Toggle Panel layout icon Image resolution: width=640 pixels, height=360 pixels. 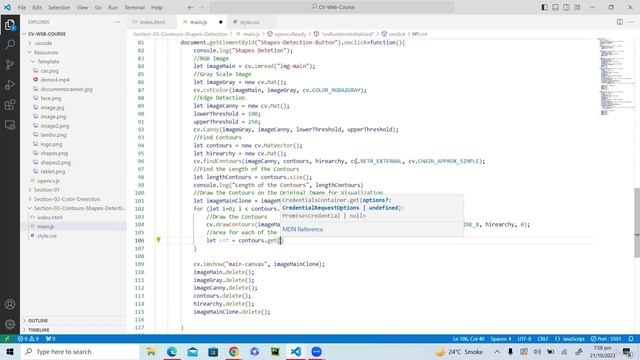[x=556, y=7]
